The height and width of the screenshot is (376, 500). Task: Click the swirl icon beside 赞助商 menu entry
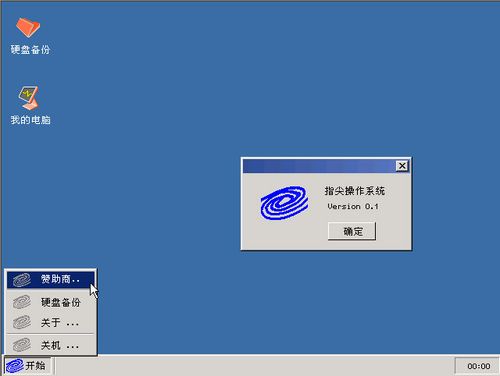[x=22, y=280]
